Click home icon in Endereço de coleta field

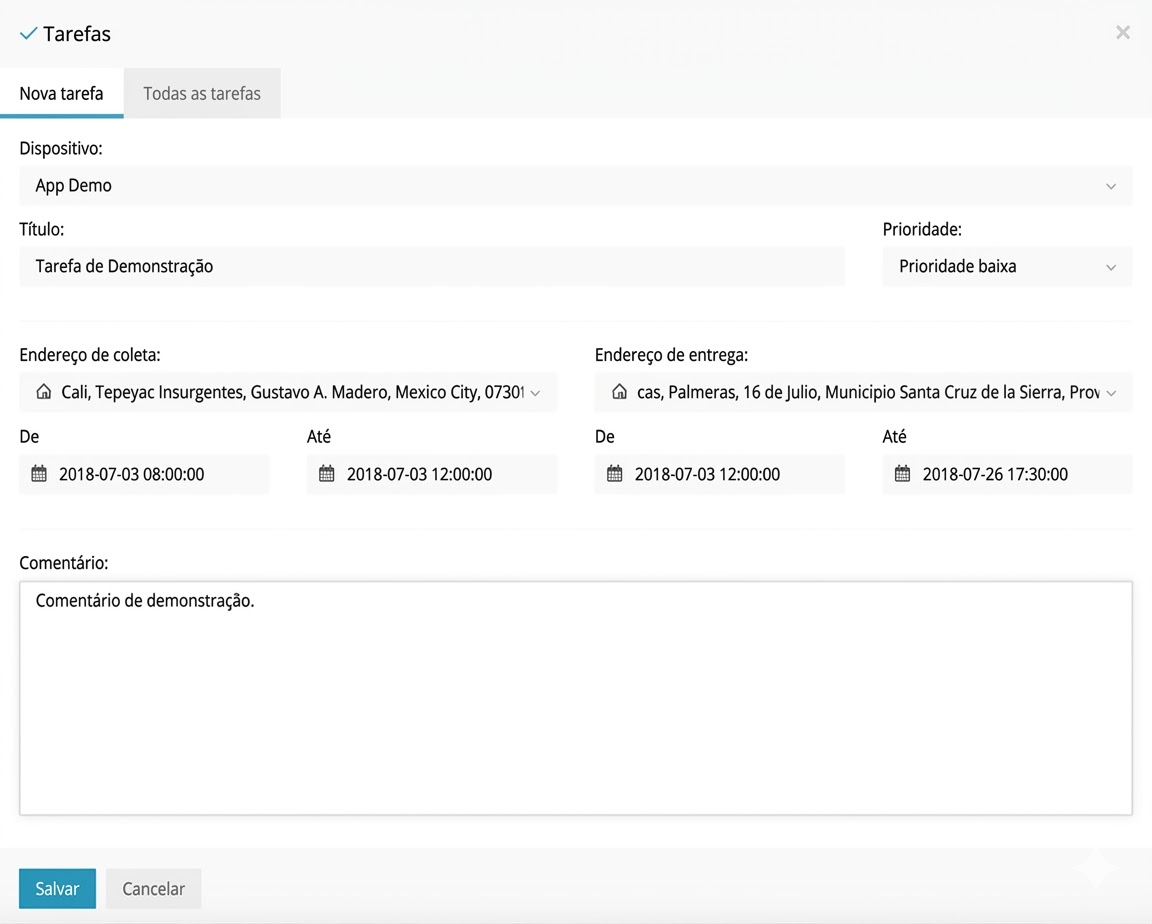point(43,393)
